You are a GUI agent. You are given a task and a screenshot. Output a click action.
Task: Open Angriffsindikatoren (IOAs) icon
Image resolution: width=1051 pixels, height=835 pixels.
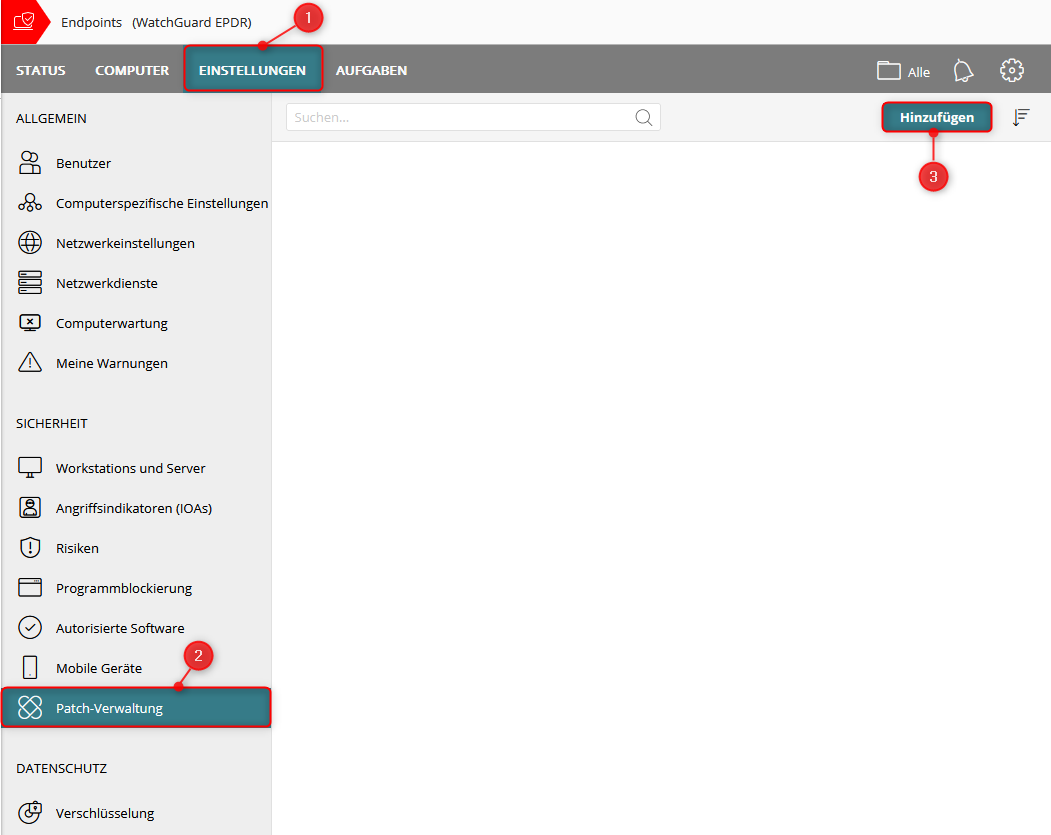coord(30,508)
